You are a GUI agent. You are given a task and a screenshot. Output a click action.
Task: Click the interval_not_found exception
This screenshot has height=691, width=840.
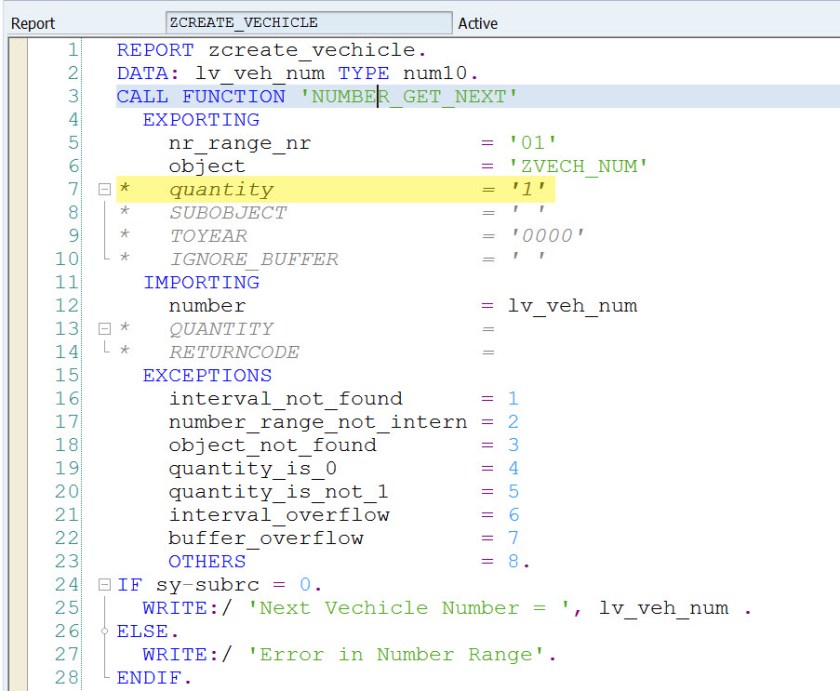coord(285,399)
